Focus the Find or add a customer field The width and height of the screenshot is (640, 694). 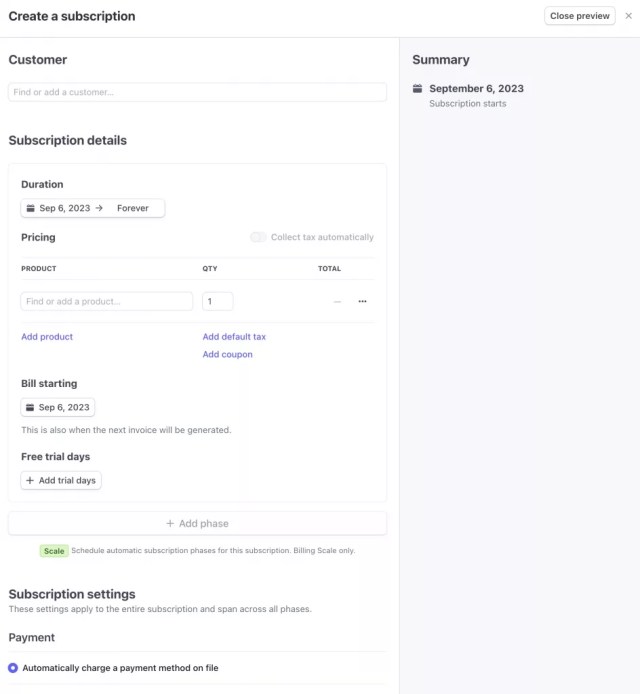click(197, 92)
